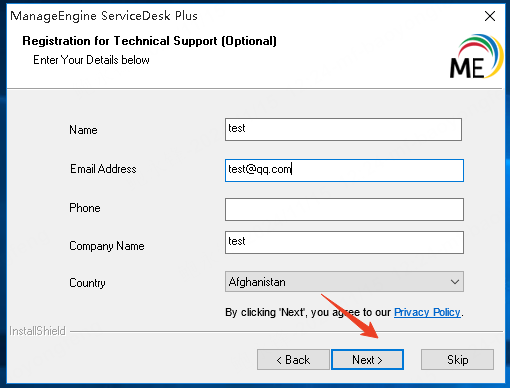
Task: Click the 'Registration for Technical Support (Optional)' heading
Action: click(x=149, y=41)
